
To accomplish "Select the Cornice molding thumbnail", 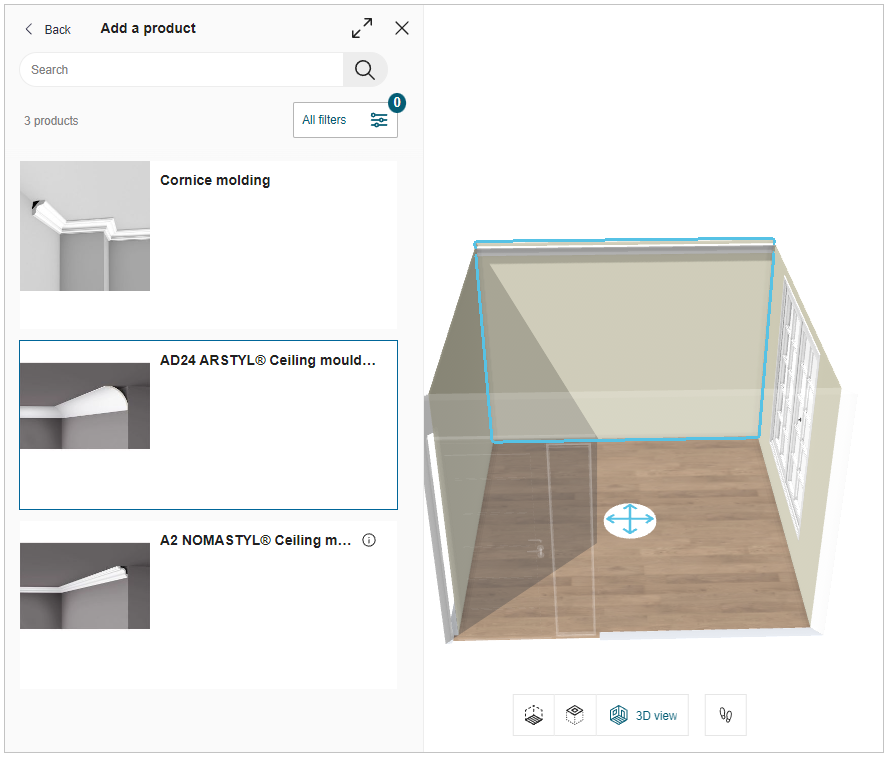I will [85, 226].
